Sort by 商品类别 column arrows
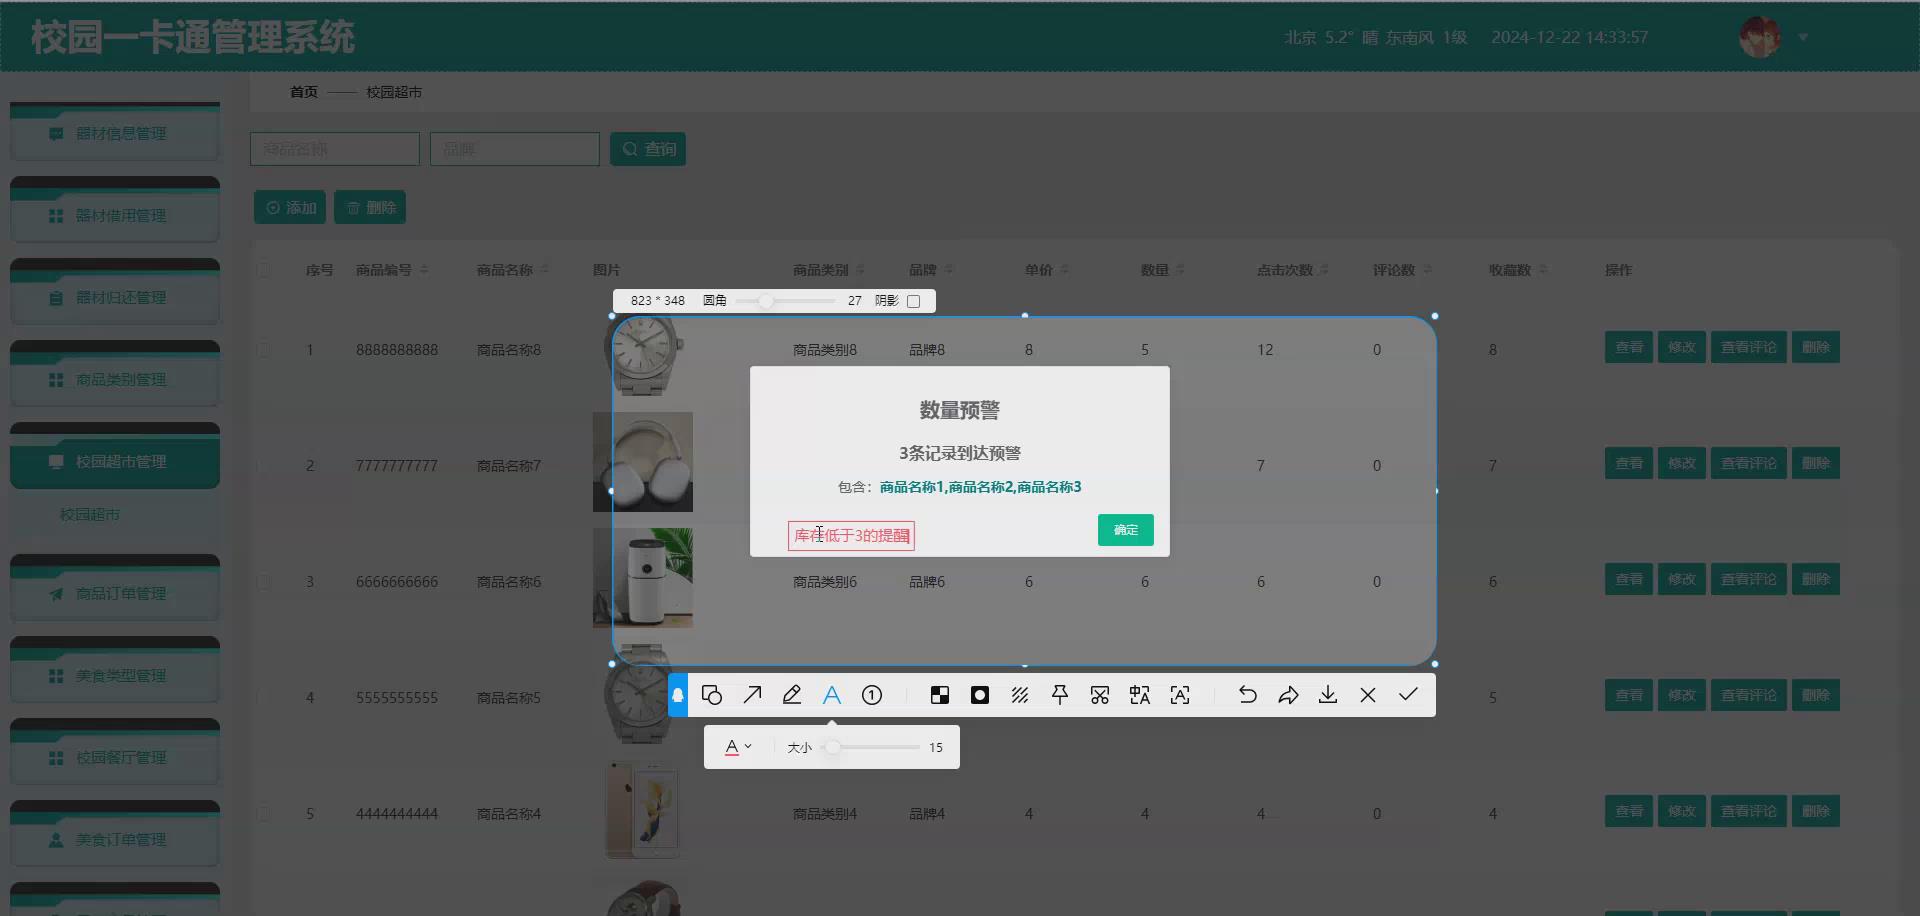This screenshot has height=916, width=1920. [860, 270]
